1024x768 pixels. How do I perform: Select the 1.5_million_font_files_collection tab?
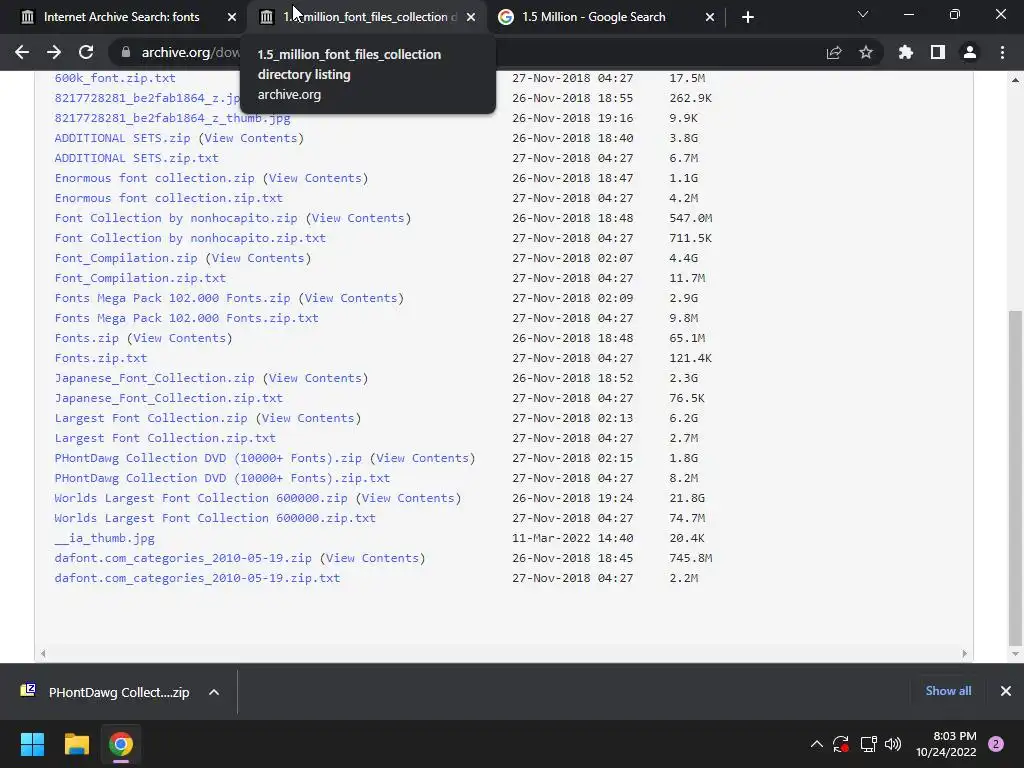click(x=366, y=17)
